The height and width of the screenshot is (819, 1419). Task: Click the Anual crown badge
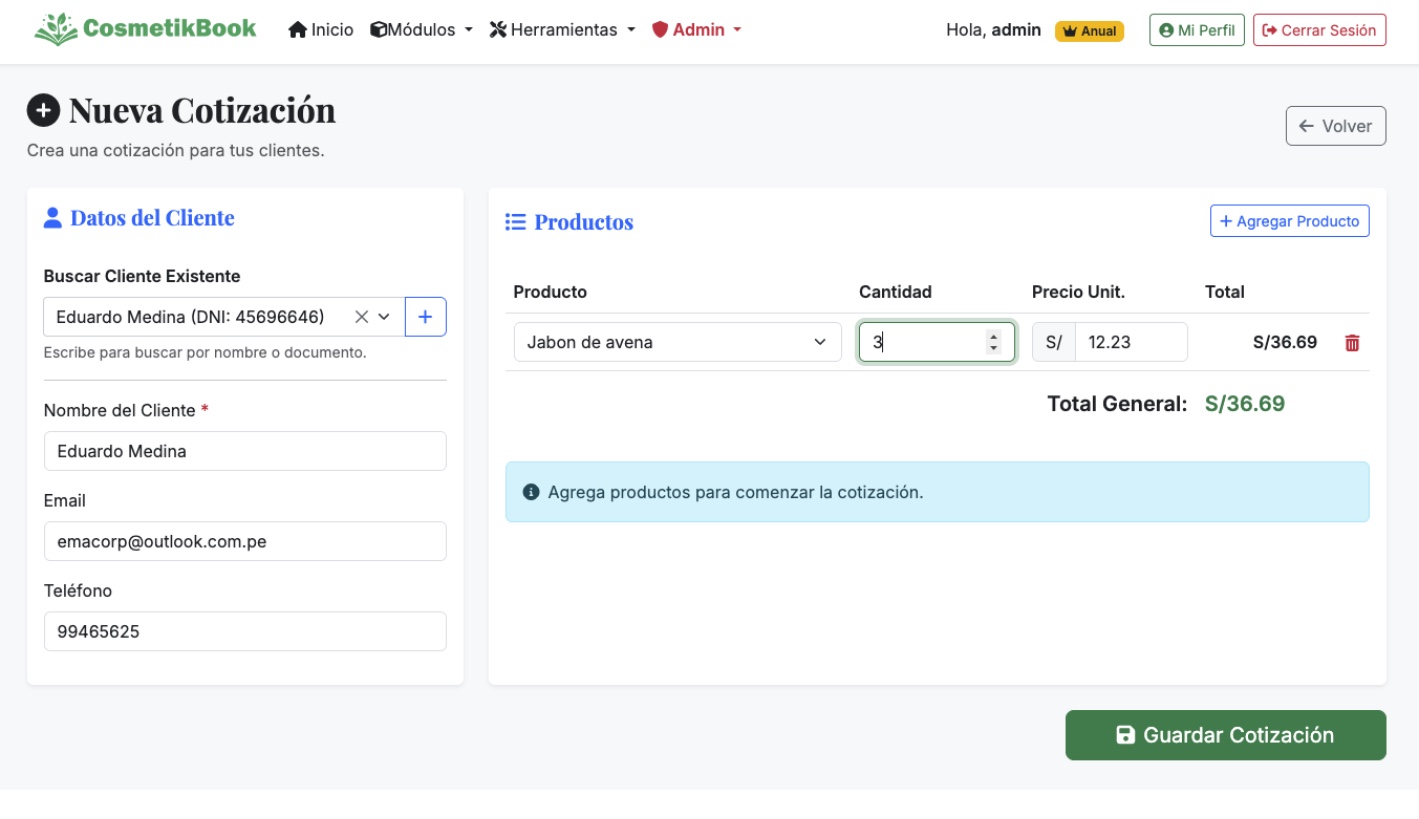click(1089, 31)
